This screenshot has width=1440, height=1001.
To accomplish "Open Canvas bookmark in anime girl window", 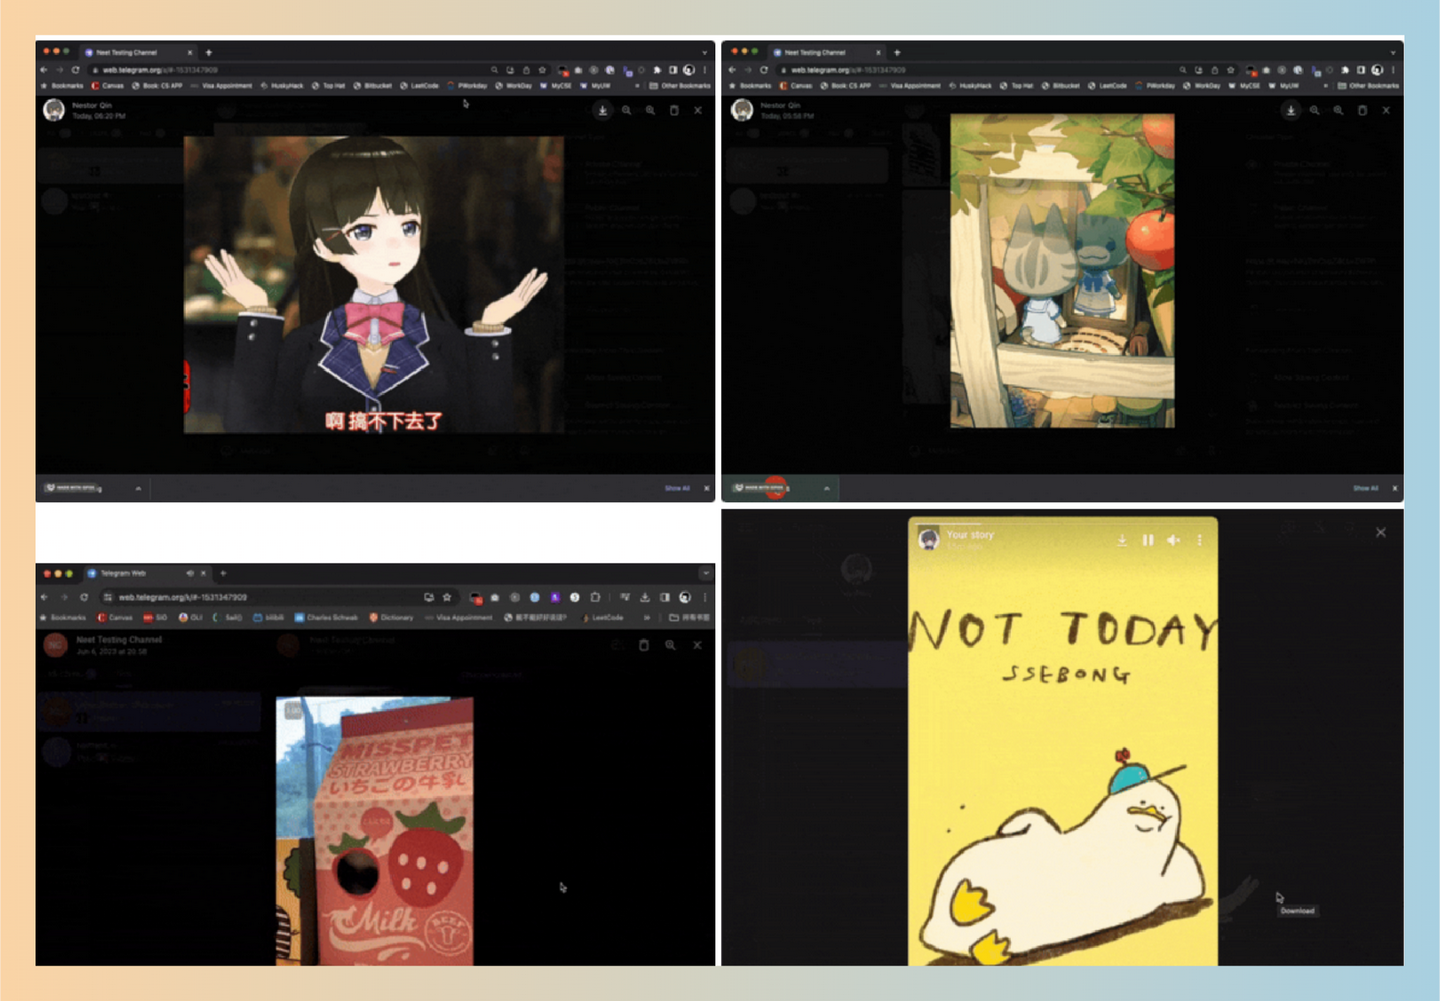I will pos(108,86).
